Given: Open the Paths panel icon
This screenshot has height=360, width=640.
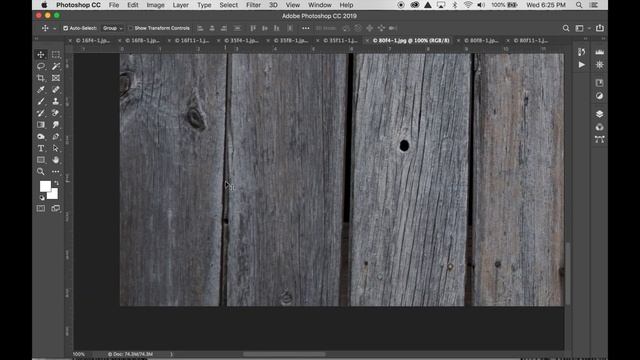Looking at the screenshot, I should click(x=600, y=140).
